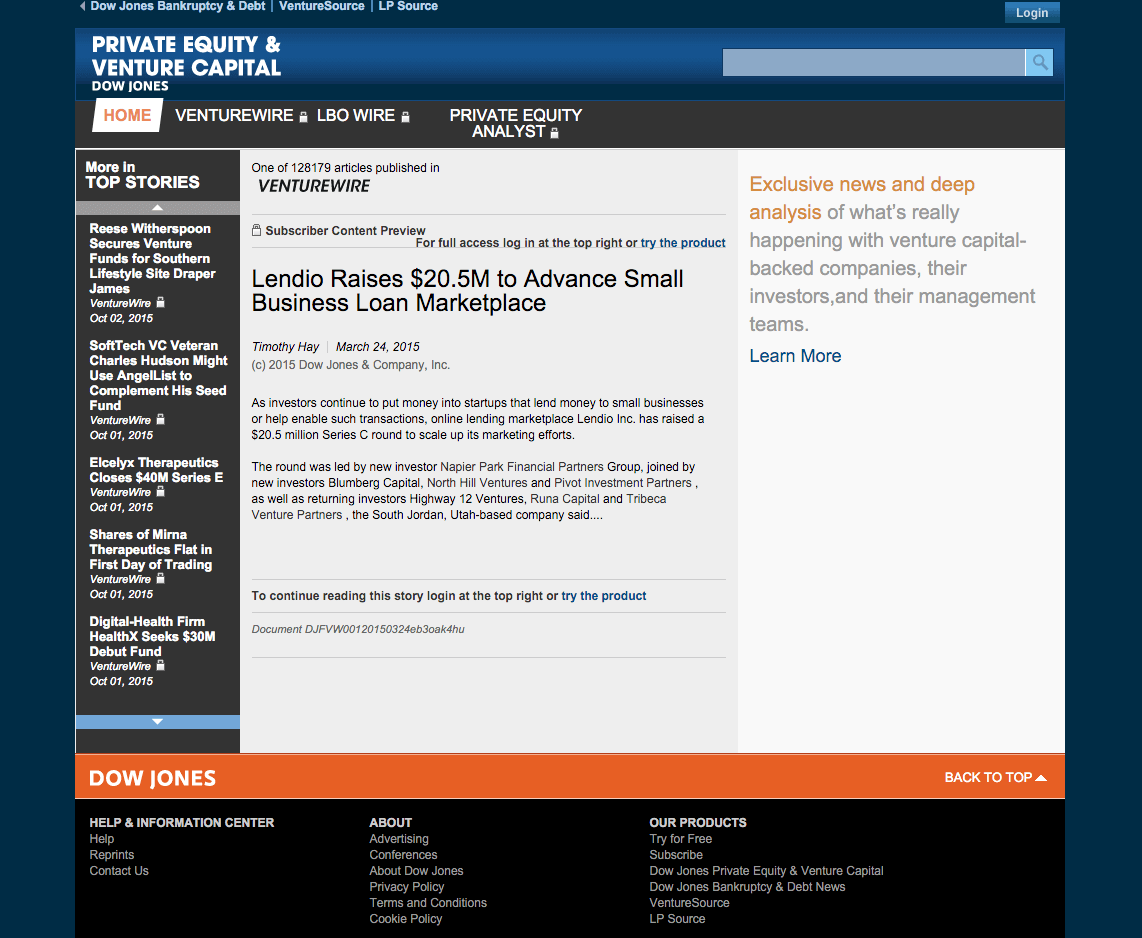Open Try for Free footer link

pyautogui.click(x=681, y=839)
